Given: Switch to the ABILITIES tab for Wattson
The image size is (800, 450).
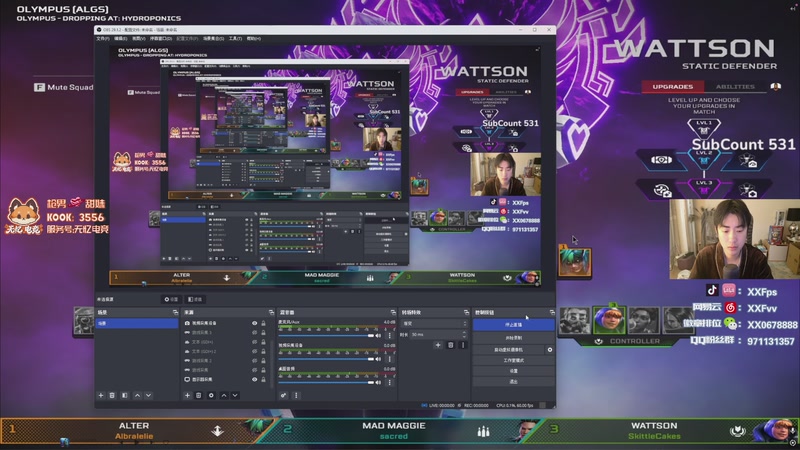Looking at the screenshot, I should 735,87.
